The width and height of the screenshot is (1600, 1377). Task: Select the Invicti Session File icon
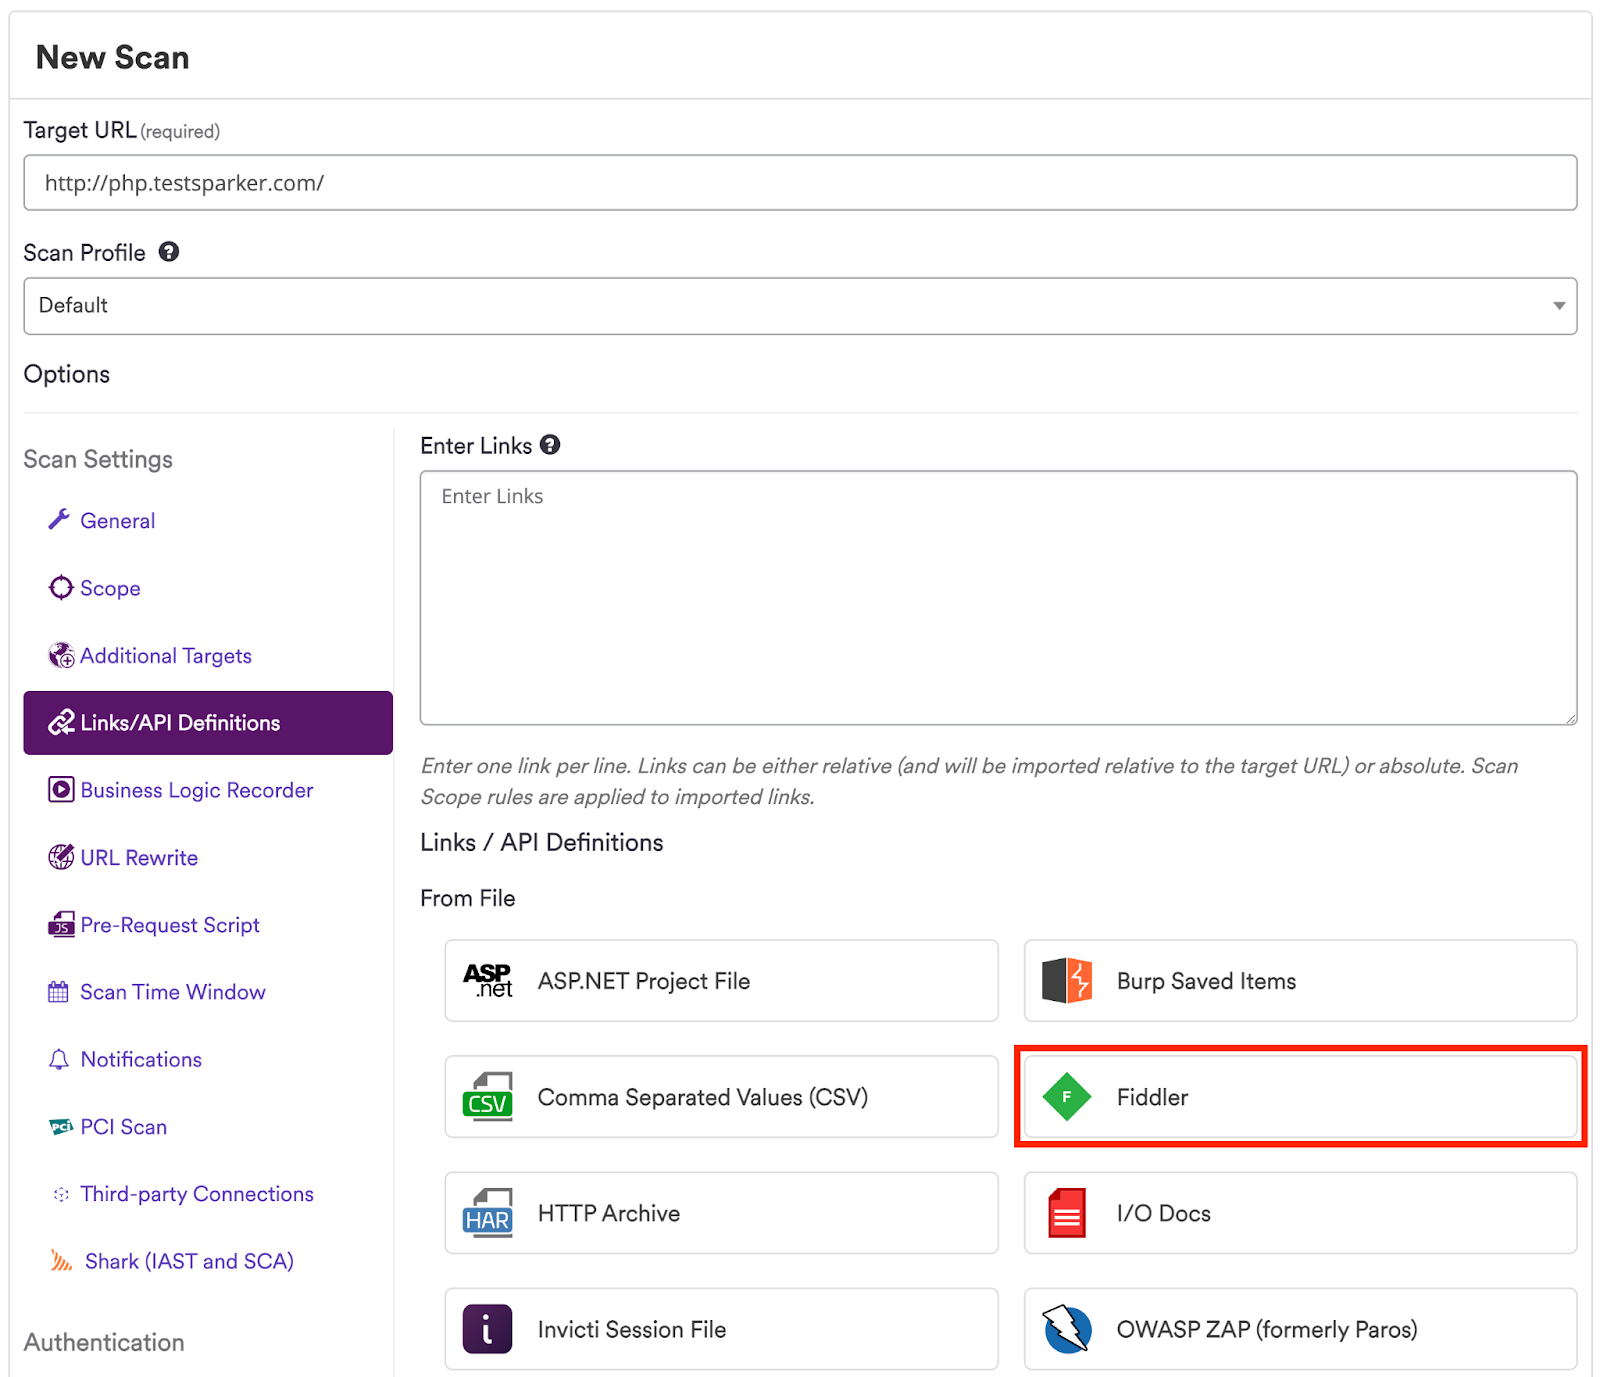tap(487, 1329)
